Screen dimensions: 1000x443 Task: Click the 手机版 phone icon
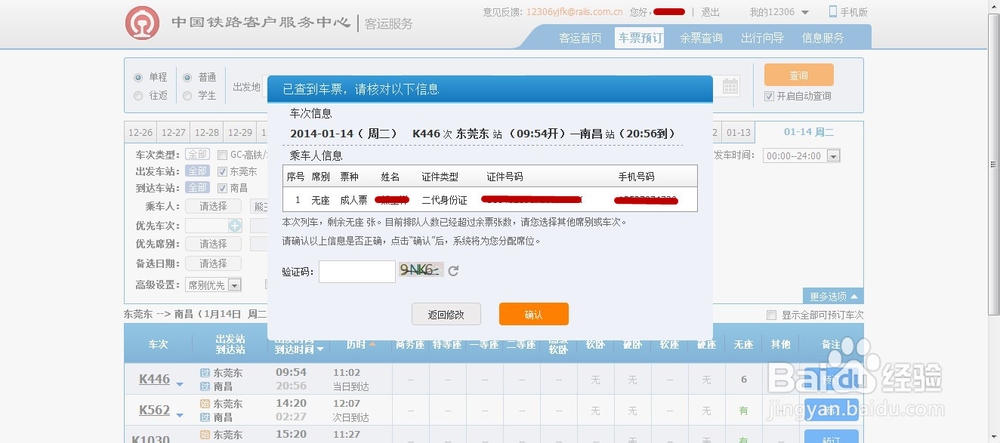833,11
